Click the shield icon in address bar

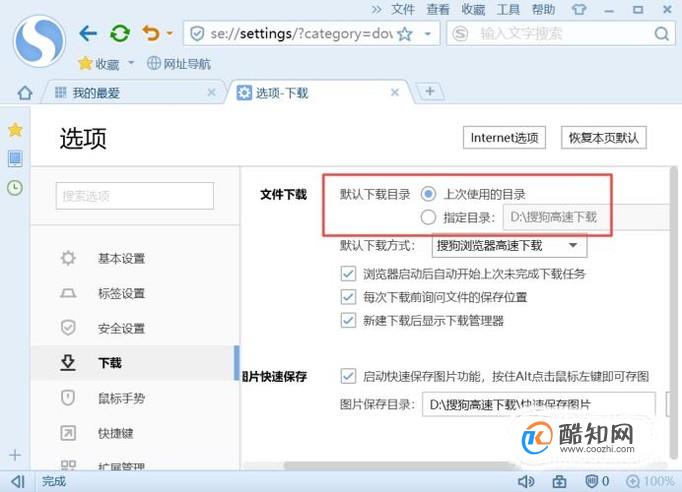197,33
